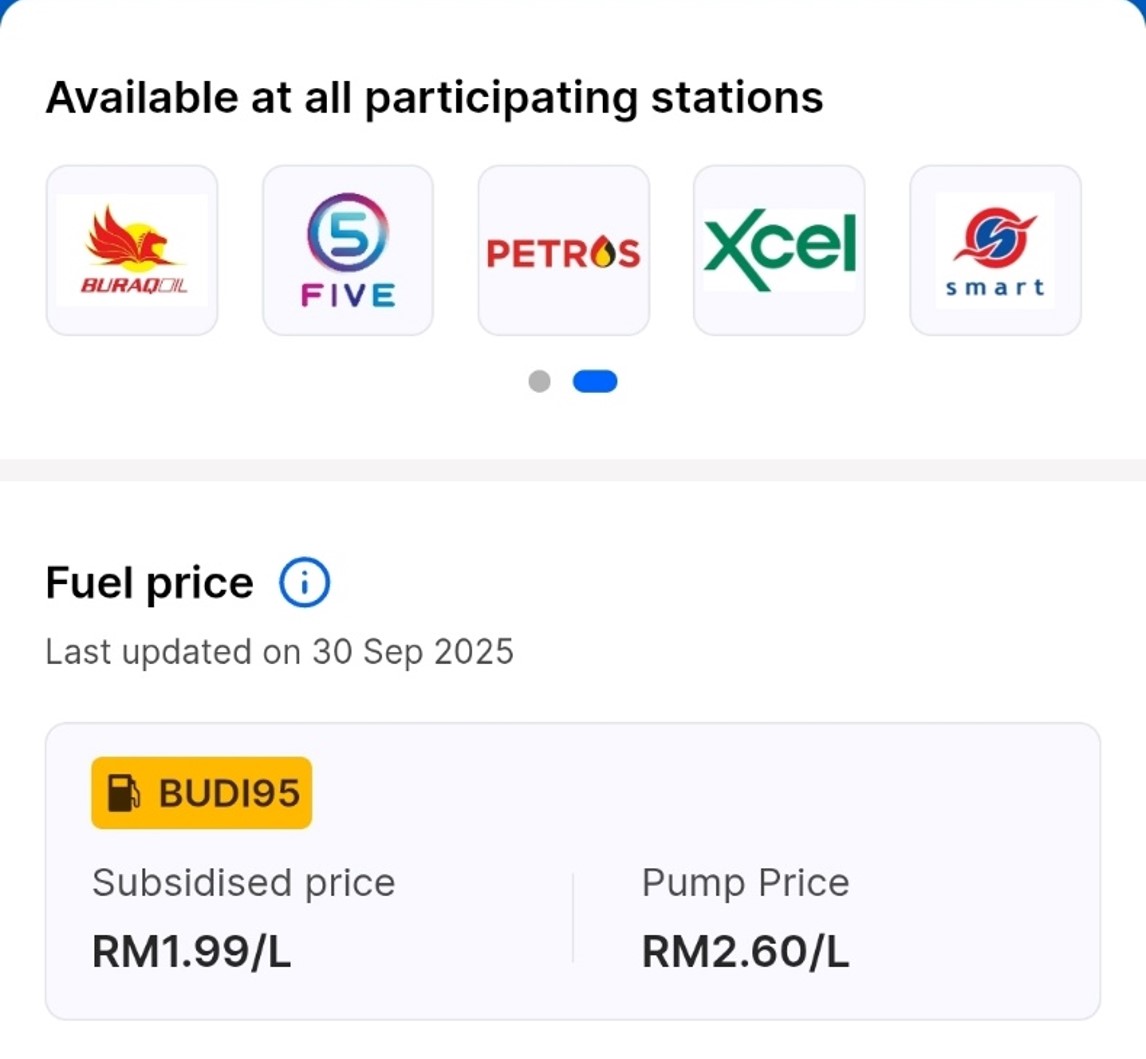Screen dimensions: 1146x1059
Task: Tap empty area right of BUDI95 badge in card
Action: (x=700, y=793)
